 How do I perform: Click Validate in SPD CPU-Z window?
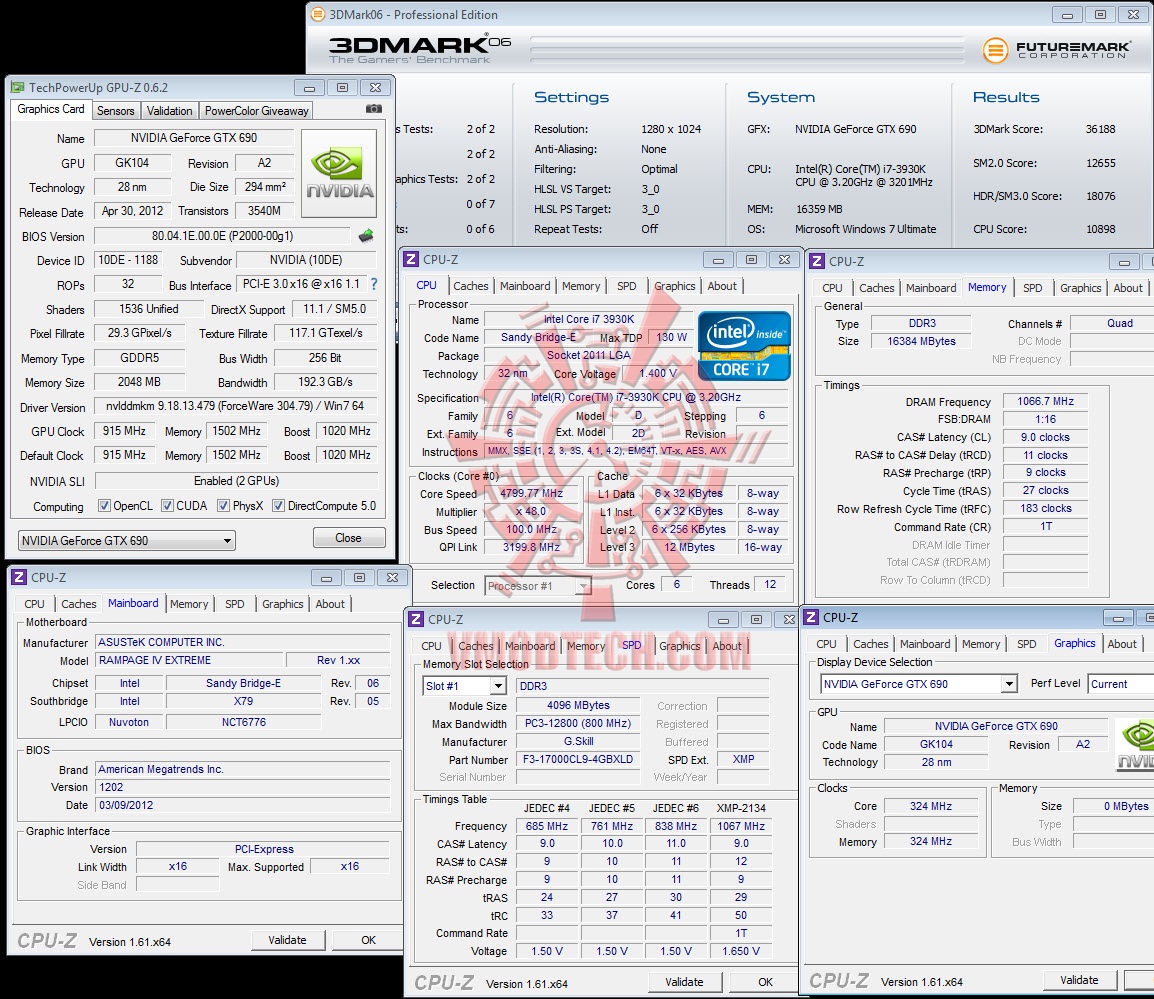pos(684,982)
